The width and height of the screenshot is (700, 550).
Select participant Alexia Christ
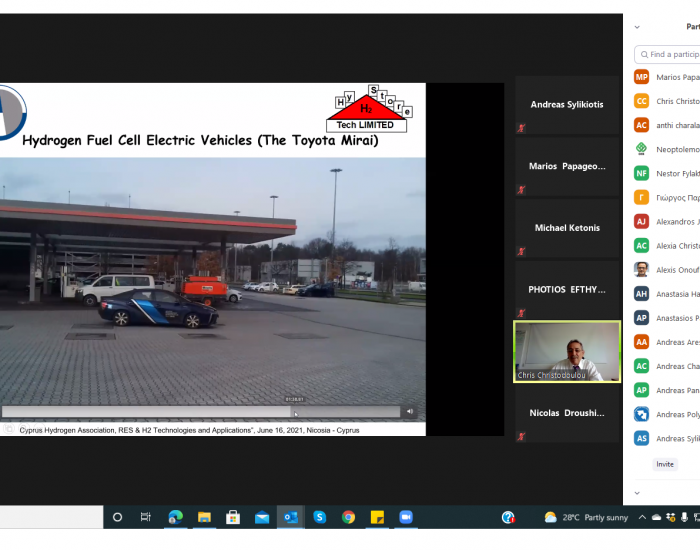(x=667, y=246)
